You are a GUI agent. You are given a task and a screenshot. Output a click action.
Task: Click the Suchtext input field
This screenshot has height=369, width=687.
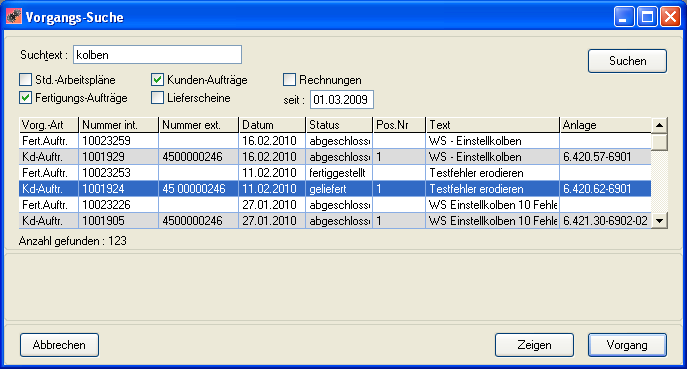157,55
